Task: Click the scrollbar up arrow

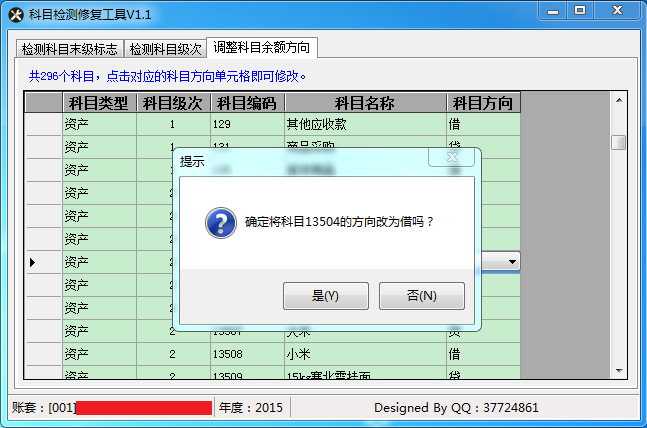Action: point(619,100)
